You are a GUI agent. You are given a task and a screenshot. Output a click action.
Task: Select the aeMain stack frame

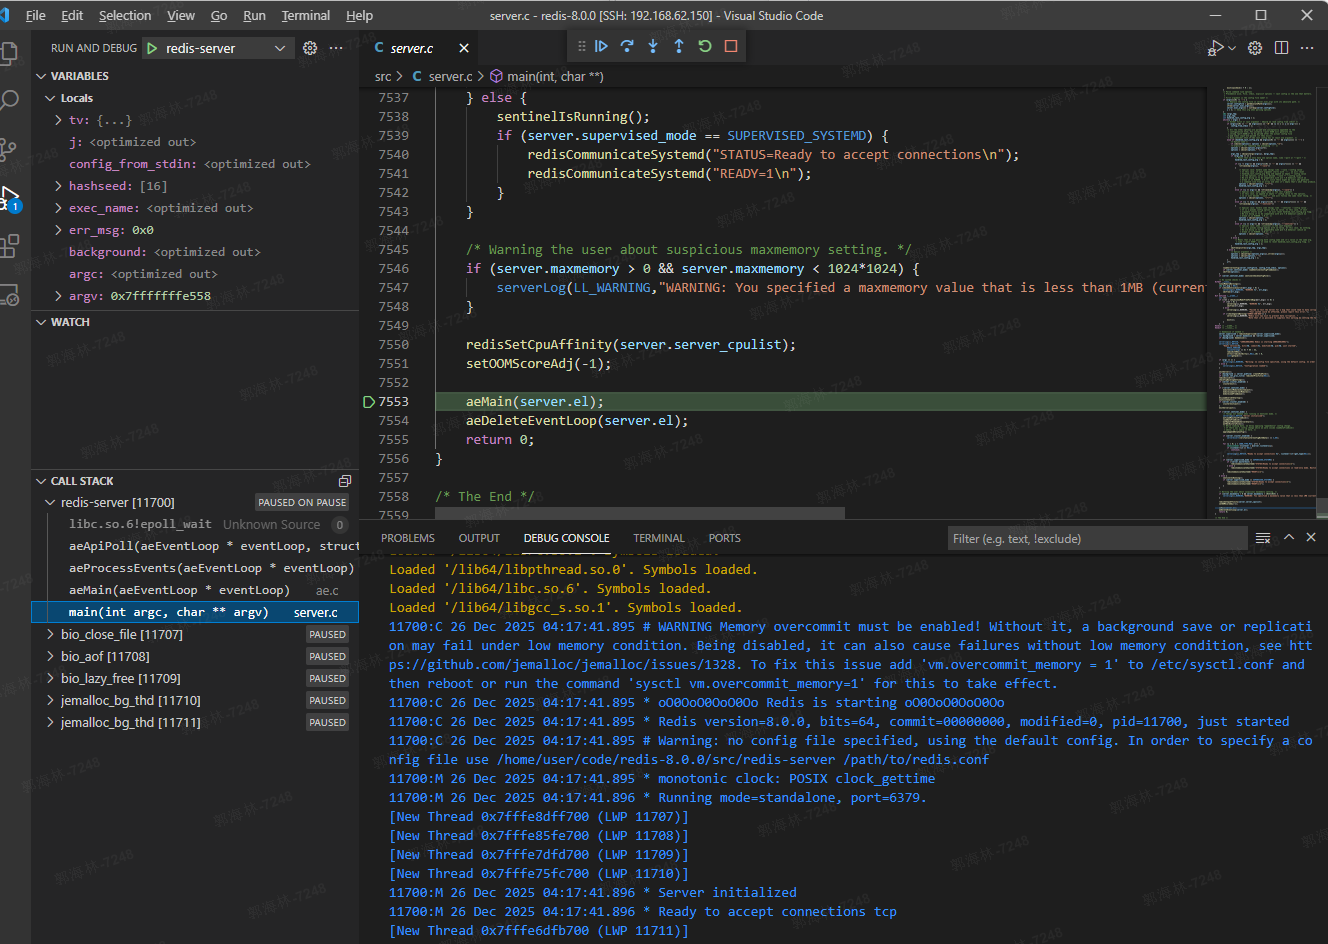pos(180,590)
